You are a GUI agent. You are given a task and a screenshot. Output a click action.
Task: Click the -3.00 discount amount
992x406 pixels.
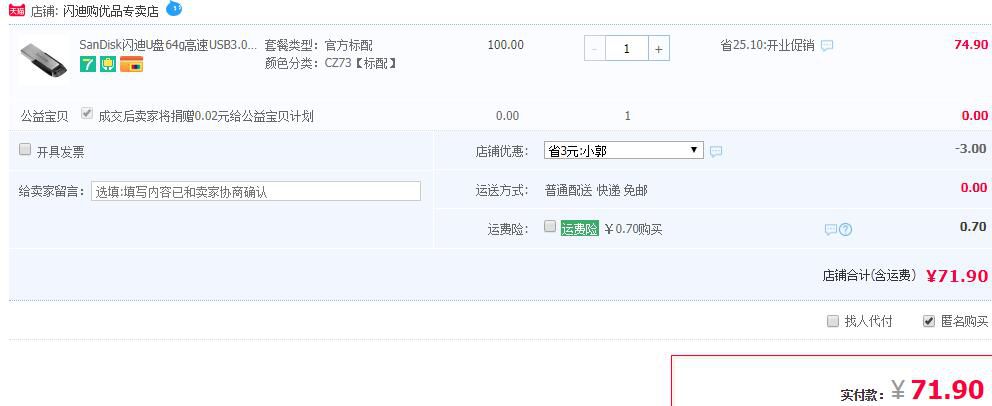[x=970, y=149]
